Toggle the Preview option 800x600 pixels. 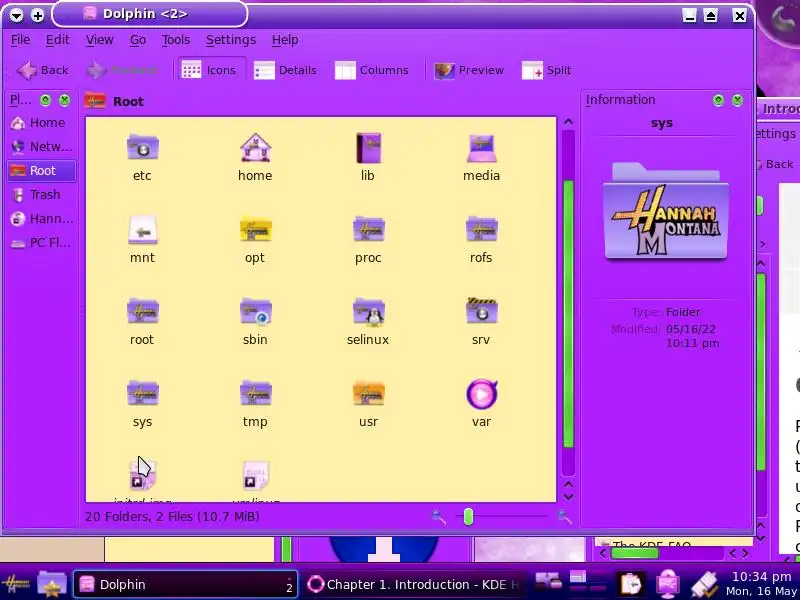pos(468,70)
